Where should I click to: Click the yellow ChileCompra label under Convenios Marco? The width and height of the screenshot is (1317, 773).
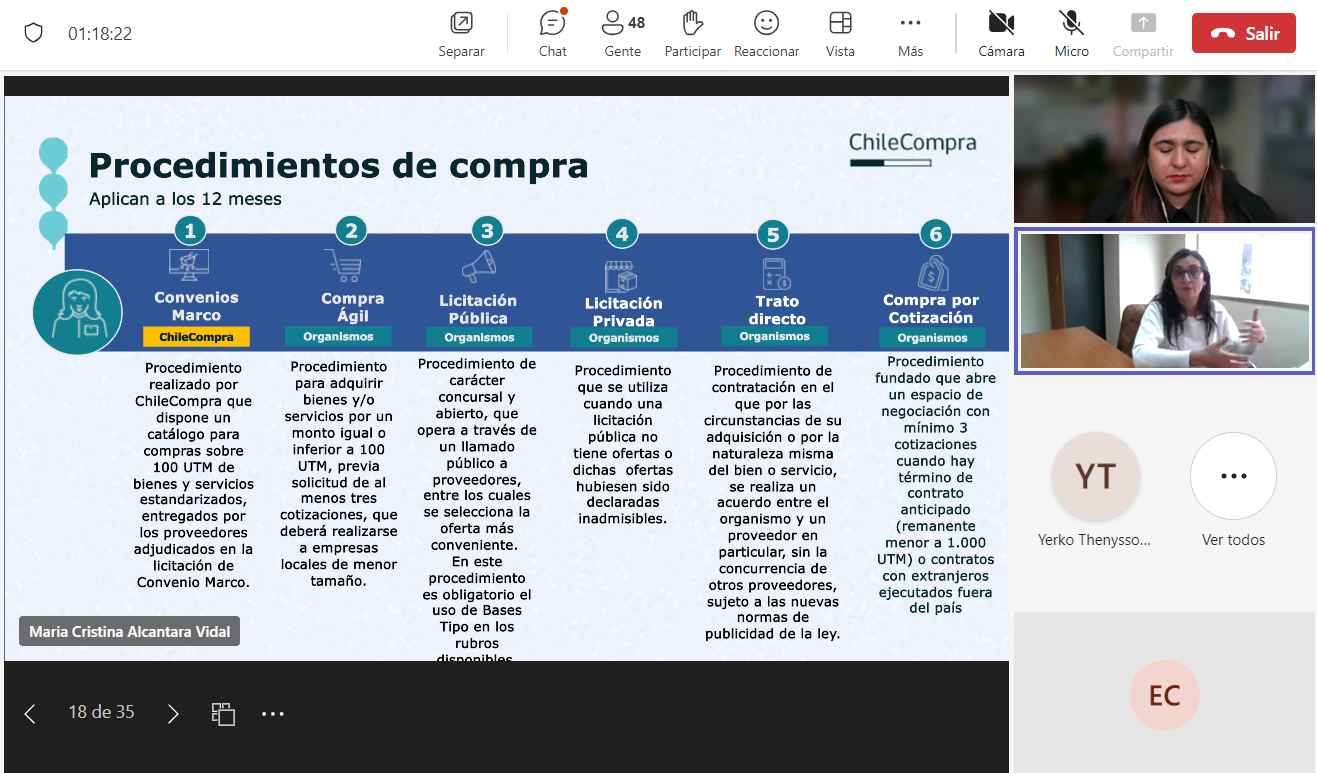[196, 337]
